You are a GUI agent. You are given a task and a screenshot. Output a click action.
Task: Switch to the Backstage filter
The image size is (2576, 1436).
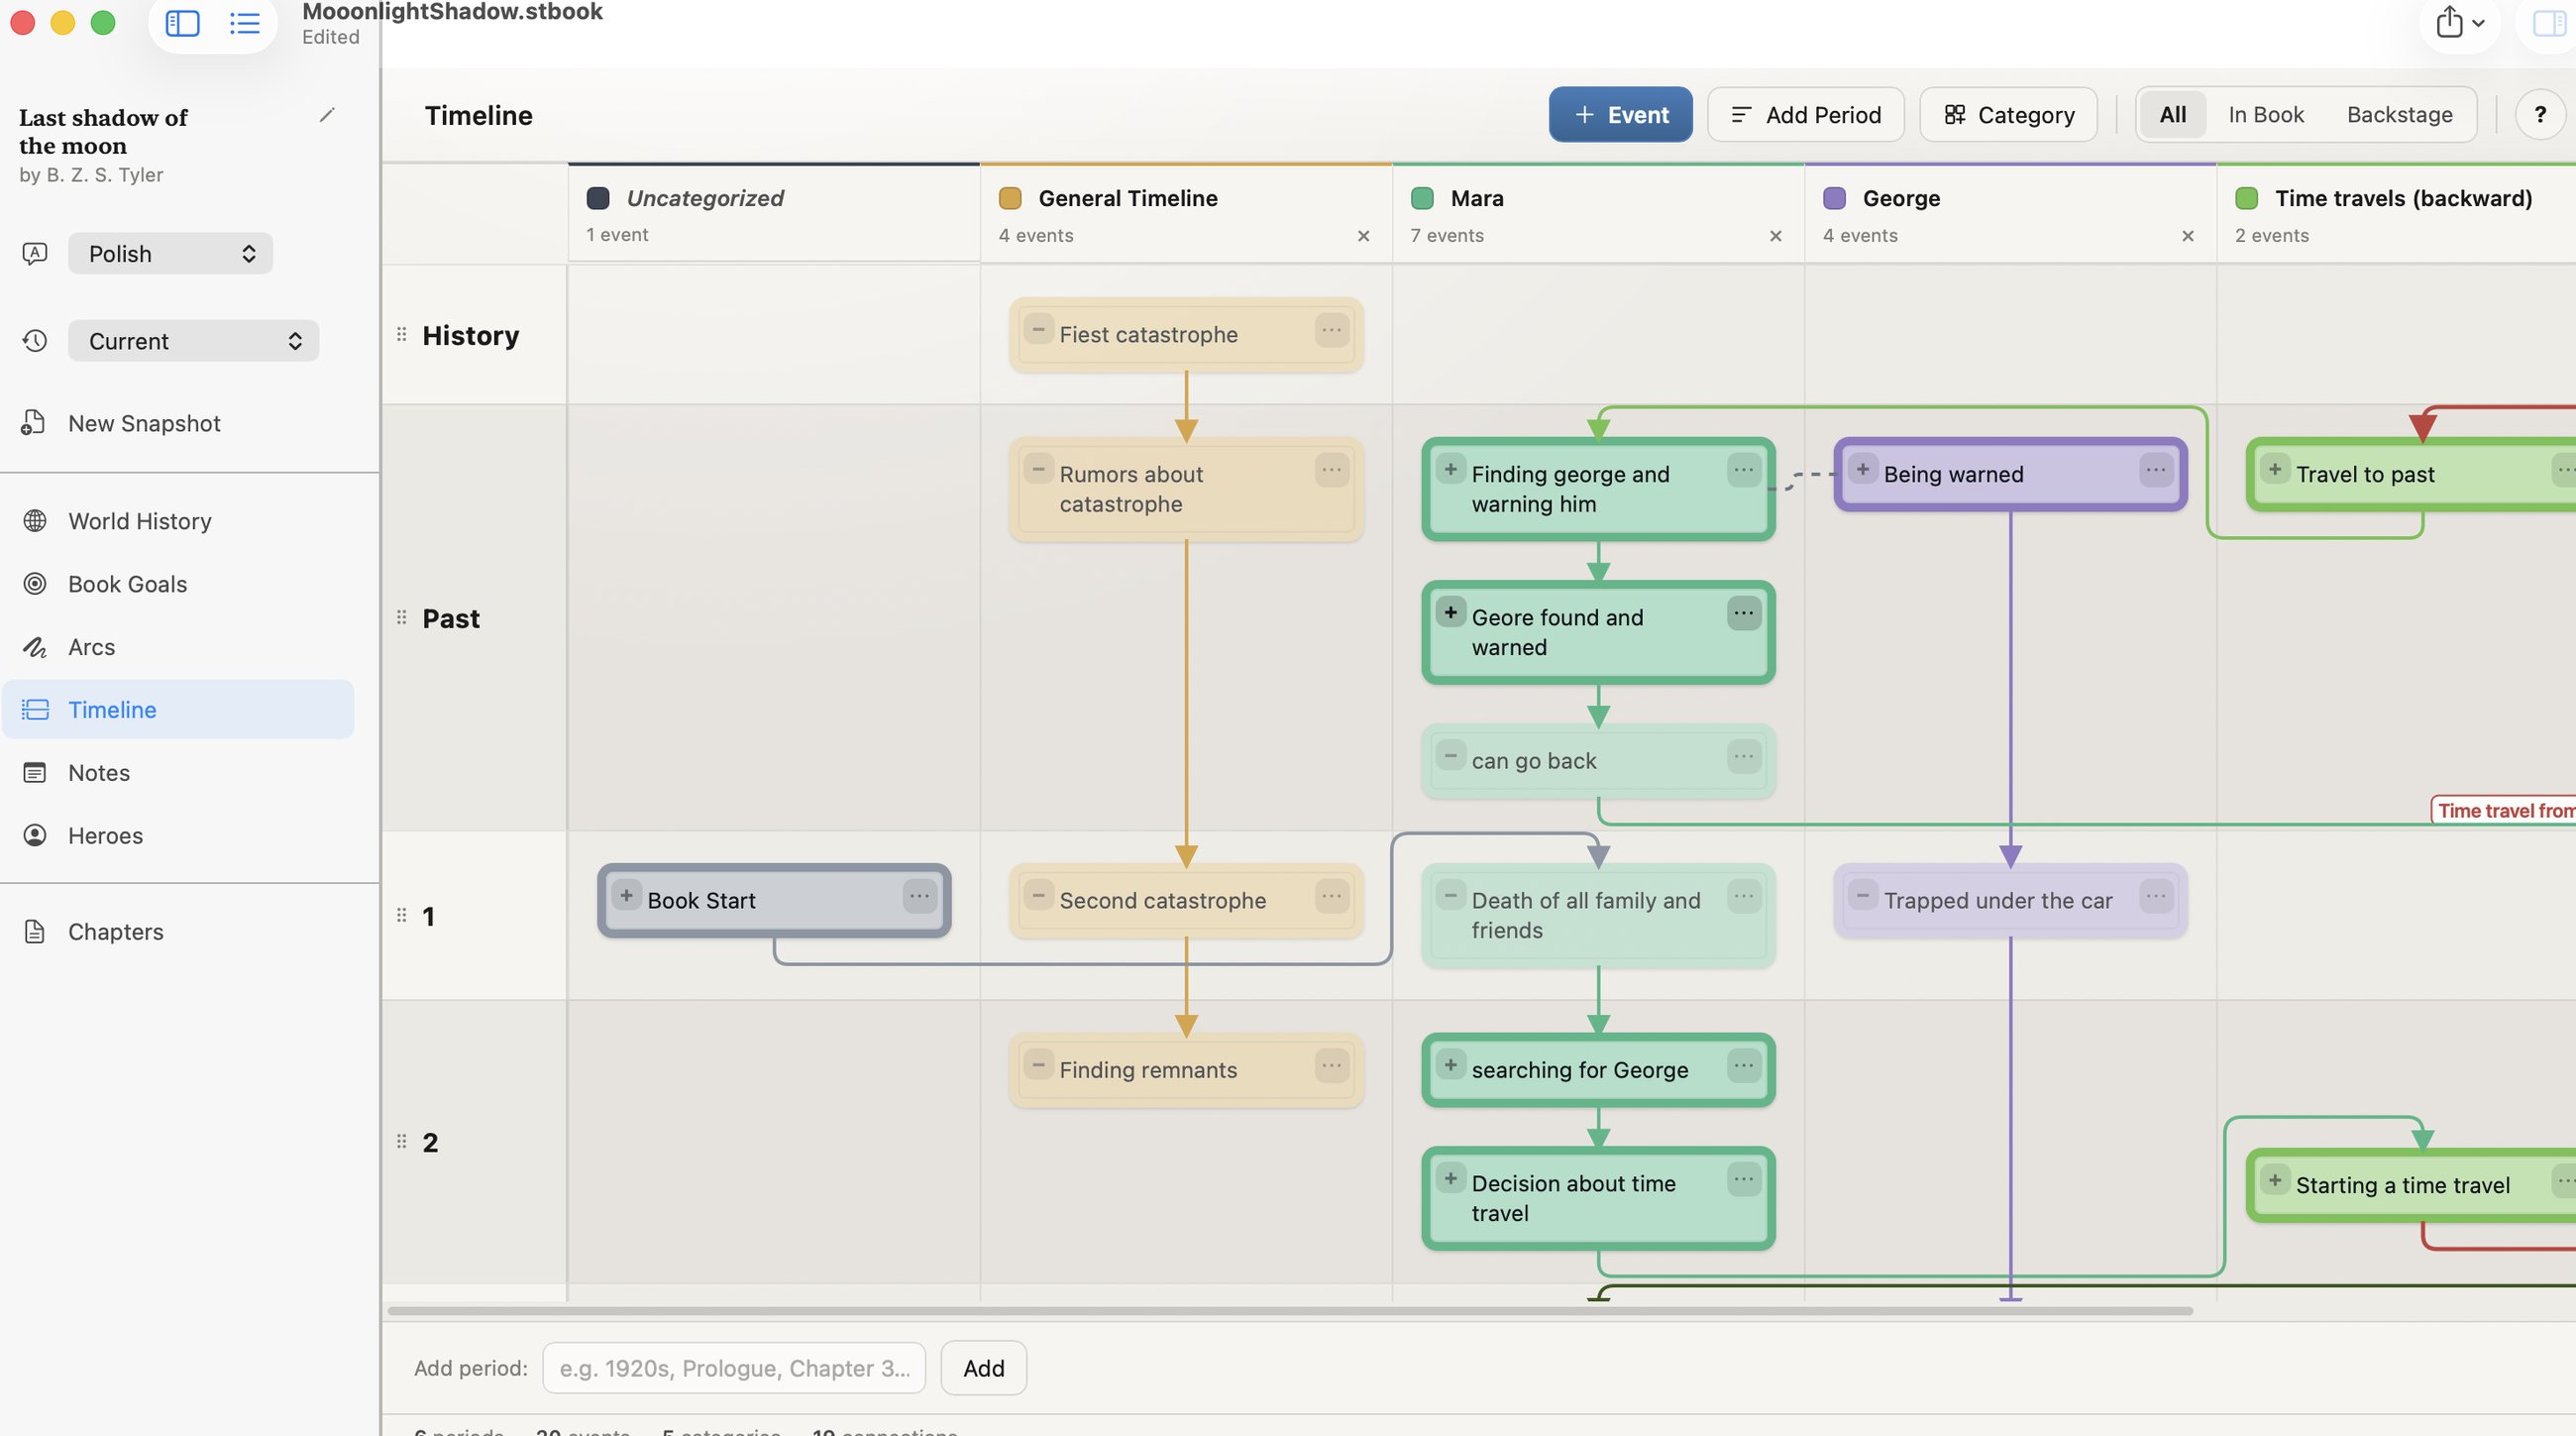point(2399,115)
